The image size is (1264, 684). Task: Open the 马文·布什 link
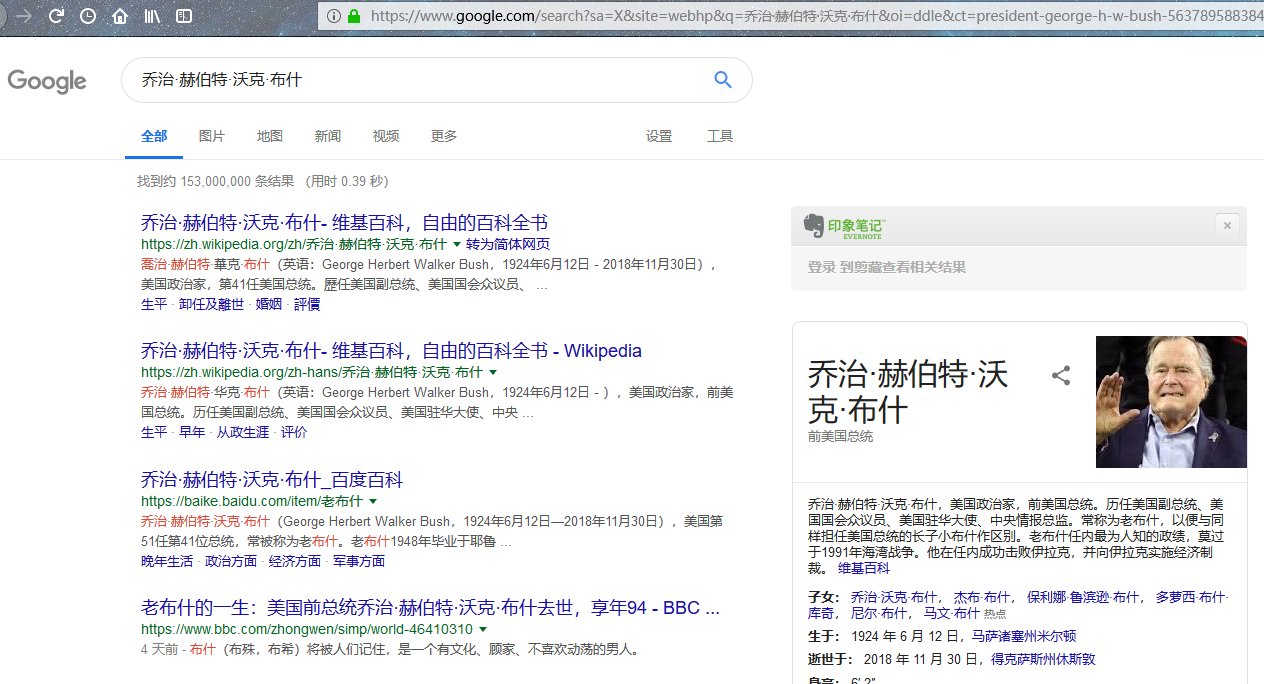[x=952, y=613]
